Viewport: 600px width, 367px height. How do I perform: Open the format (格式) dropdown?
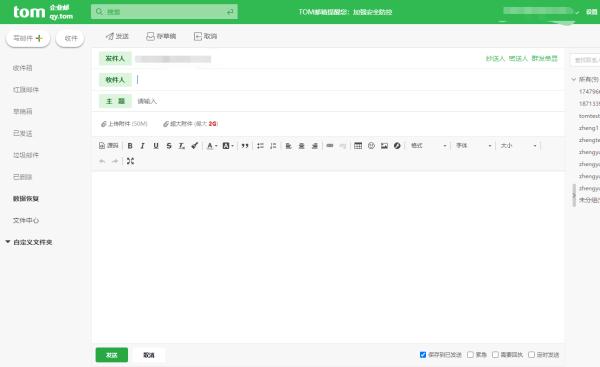[x=428, y=146]
